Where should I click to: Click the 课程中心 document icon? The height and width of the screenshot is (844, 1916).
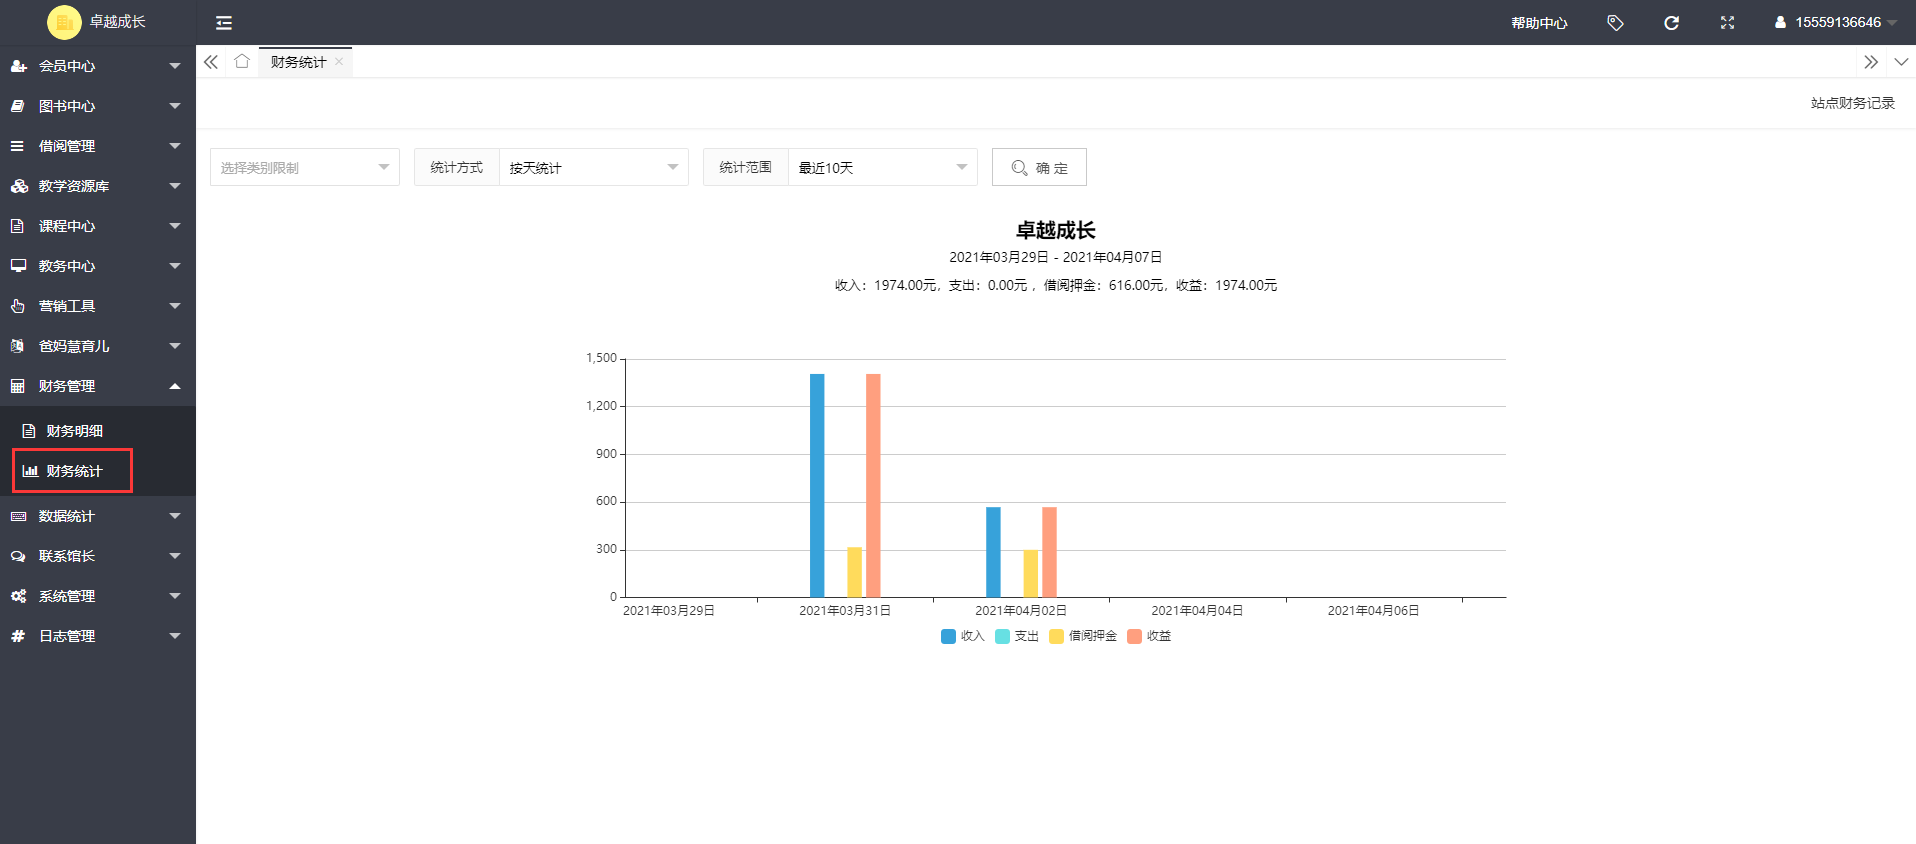17,226
